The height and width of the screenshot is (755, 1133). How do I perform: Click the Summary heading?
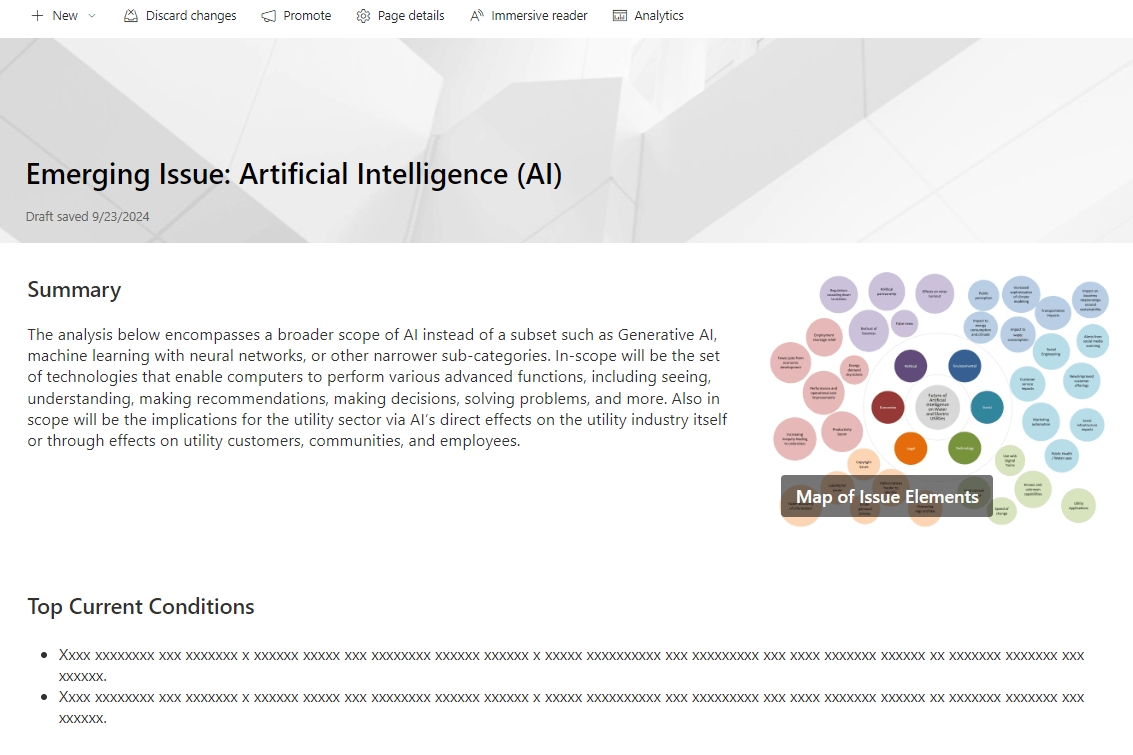click(x=74, y=290)
